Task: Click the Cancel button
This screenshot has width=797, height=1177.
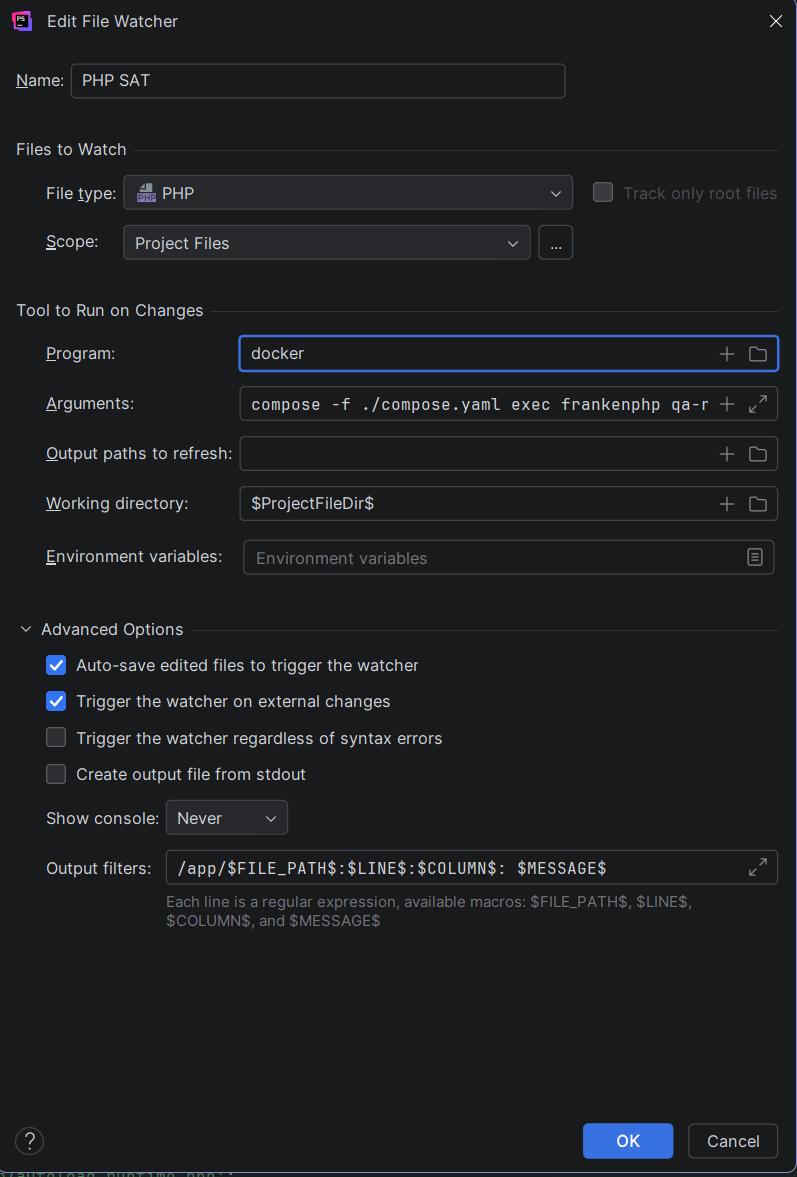Action: [733, 1141]
